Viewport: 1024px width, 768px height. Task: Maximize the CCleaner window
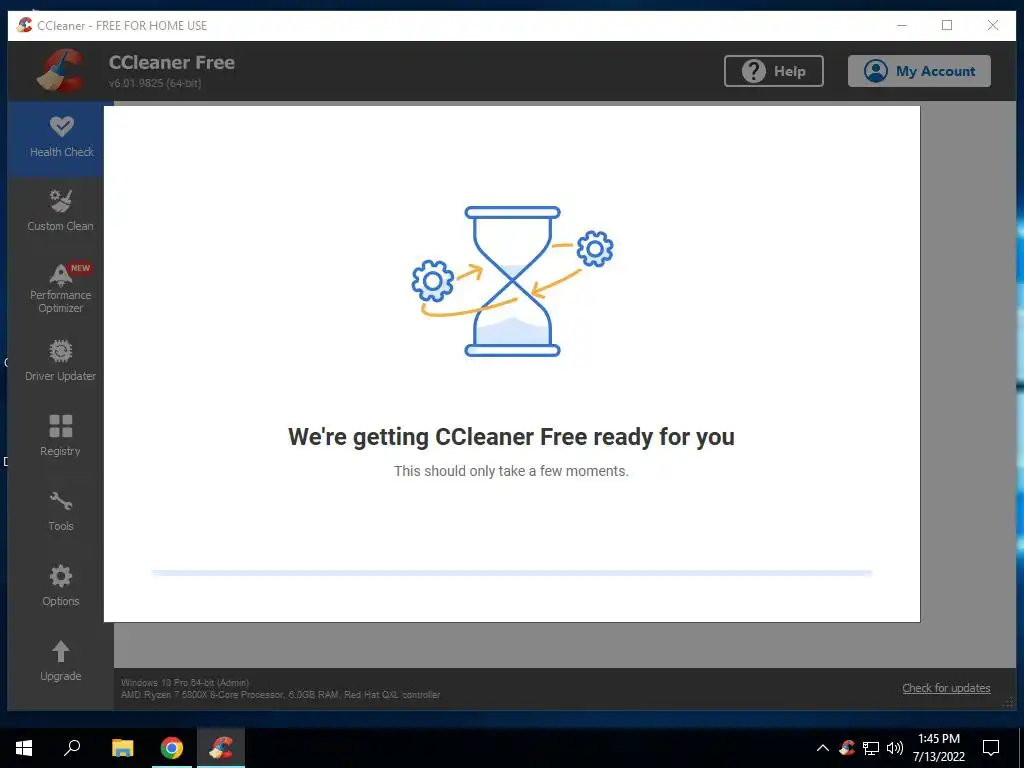tap(947, 25)
